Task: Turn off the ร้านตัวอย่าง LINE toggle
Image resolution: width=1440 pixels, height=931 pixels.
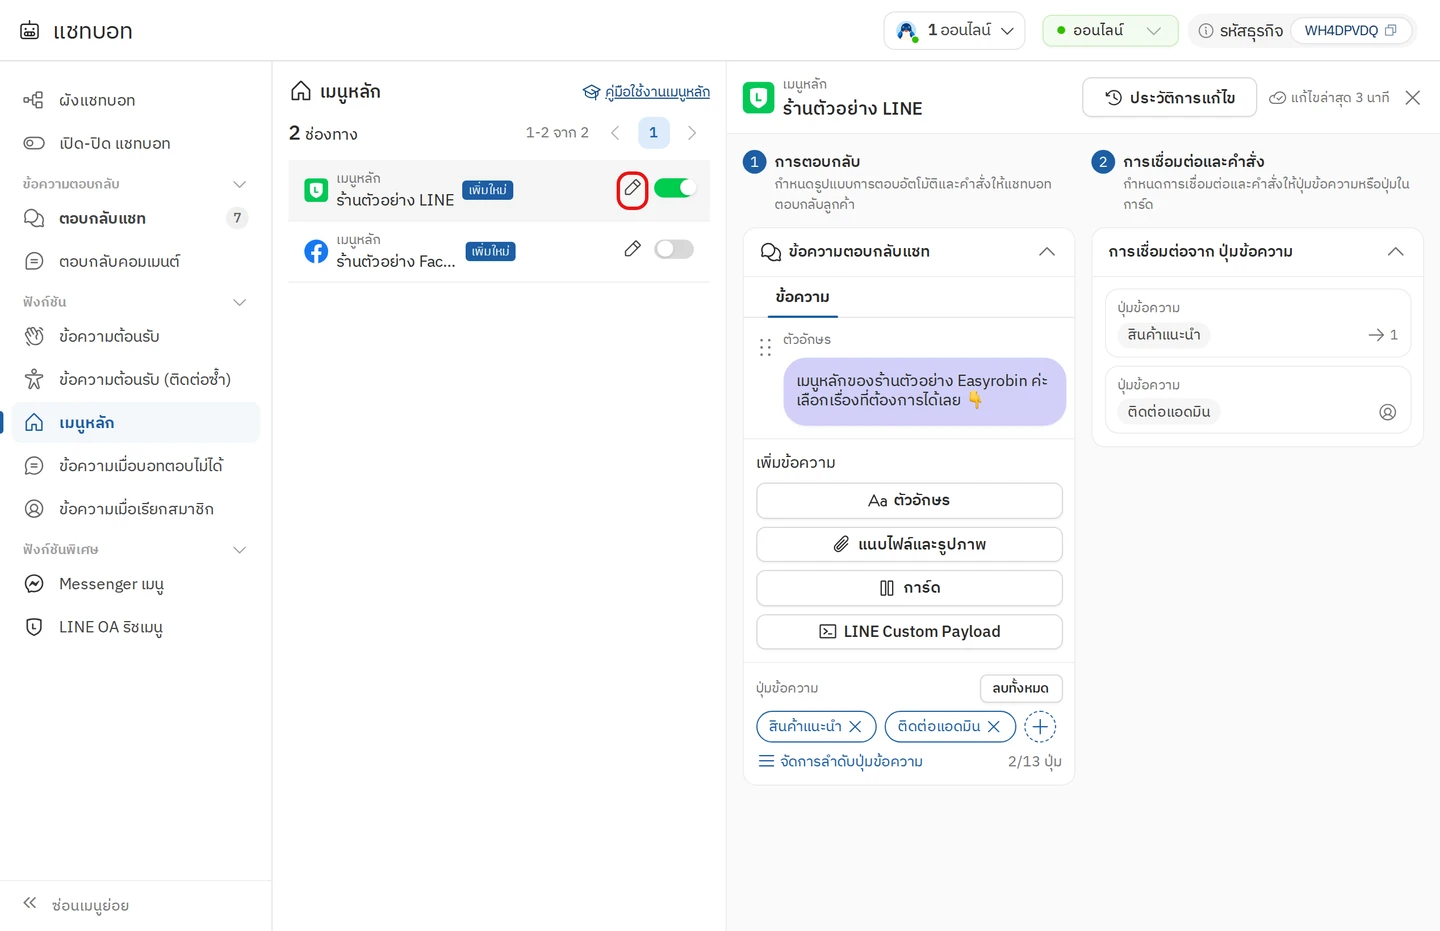Action: tap(674, 188)
